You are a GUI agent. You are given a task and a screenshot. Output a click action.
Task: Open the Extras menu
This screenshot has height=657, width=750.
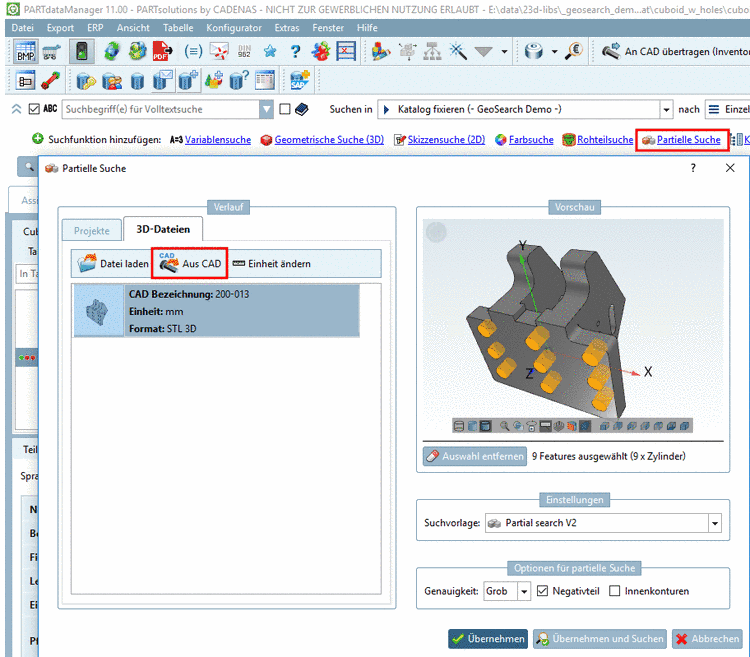287,28
